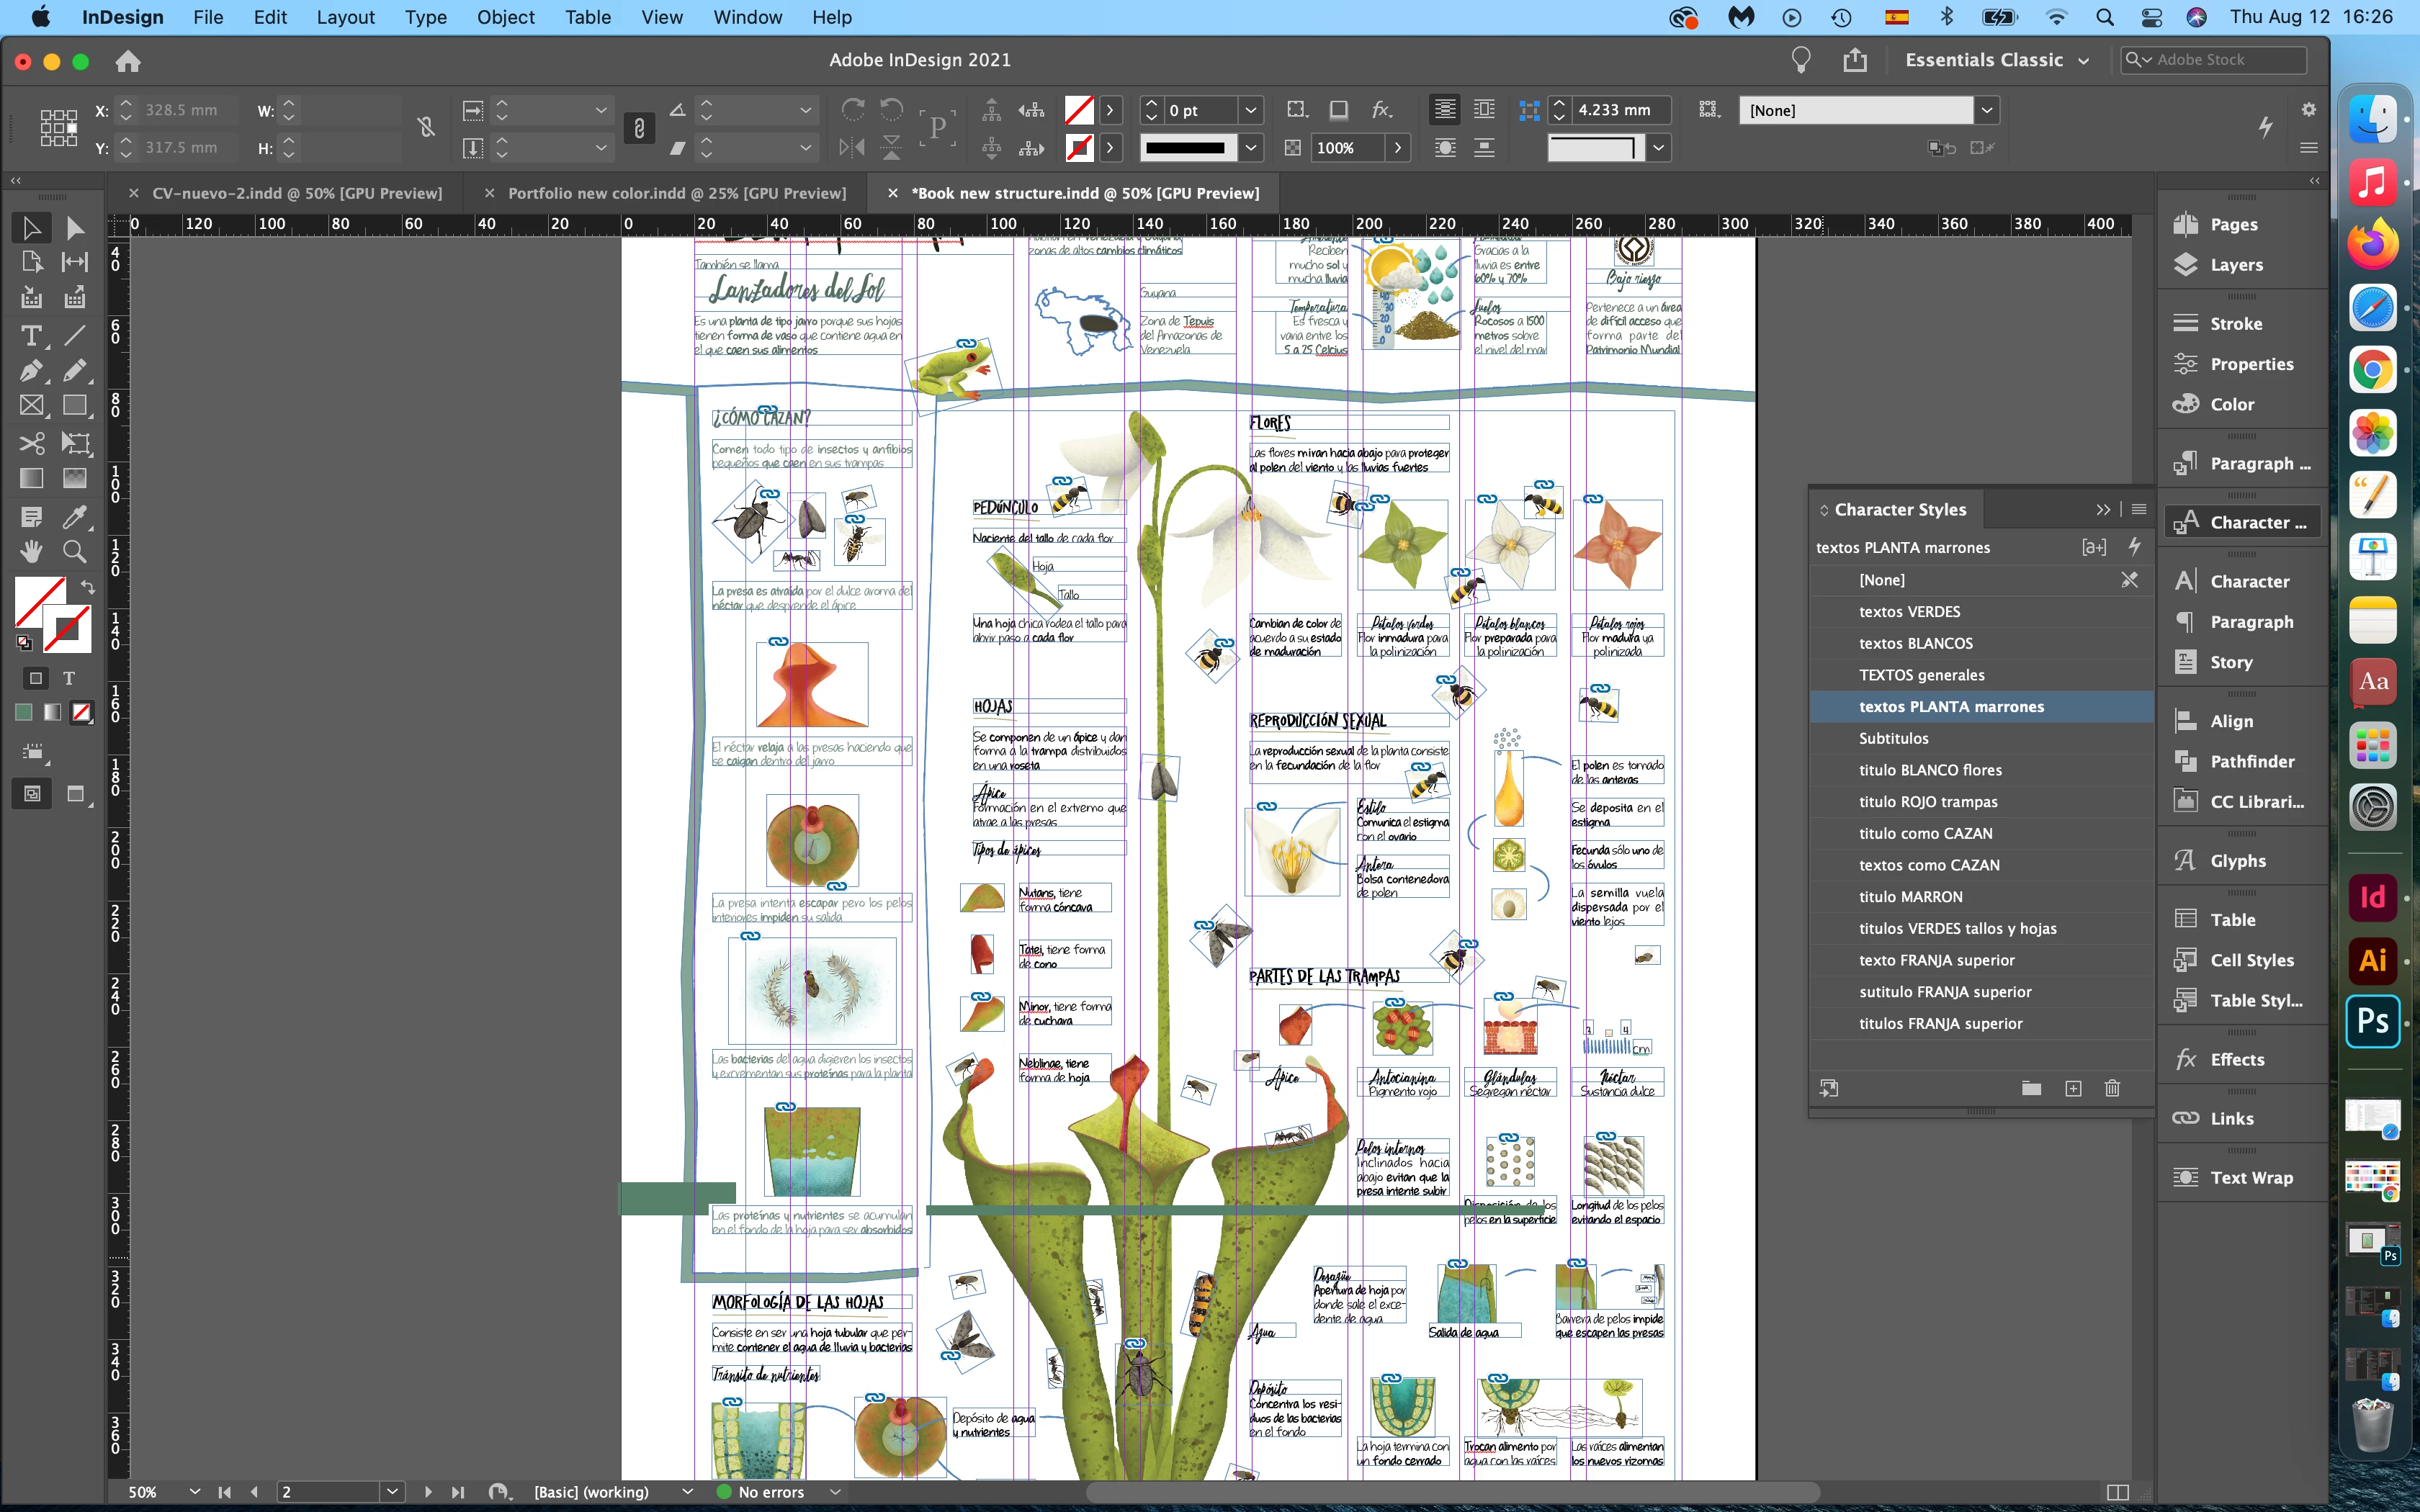The image size is (2420, 1512).
Task: Select the Pen tool
Action: 31,371
